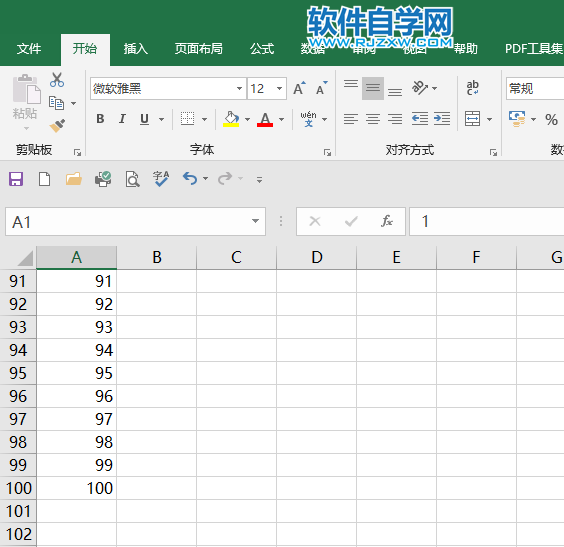
Task: Toggle Underline formatting
Action: (144, 119)
